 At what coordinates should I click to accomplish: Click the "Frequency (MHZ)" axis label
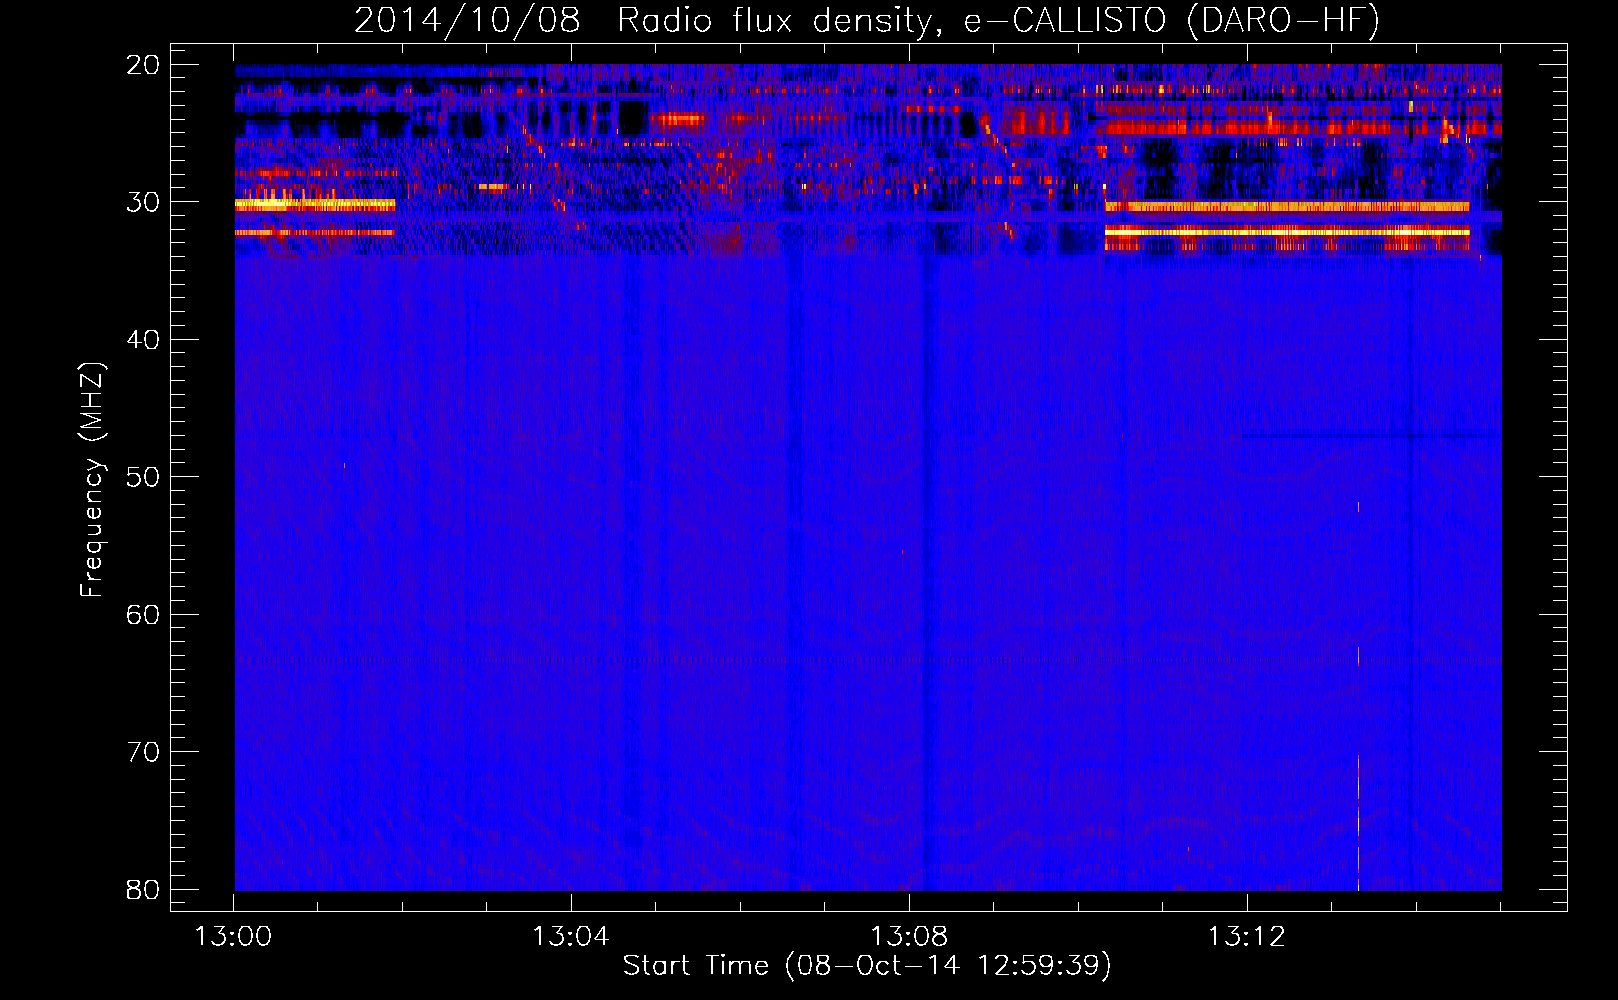click(x=92, y=480)
